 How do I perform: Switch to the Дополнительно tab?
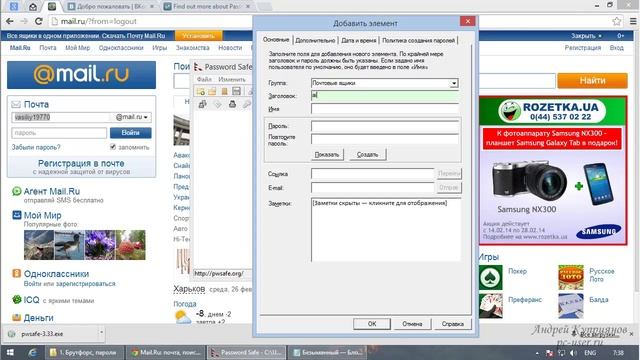315,40
